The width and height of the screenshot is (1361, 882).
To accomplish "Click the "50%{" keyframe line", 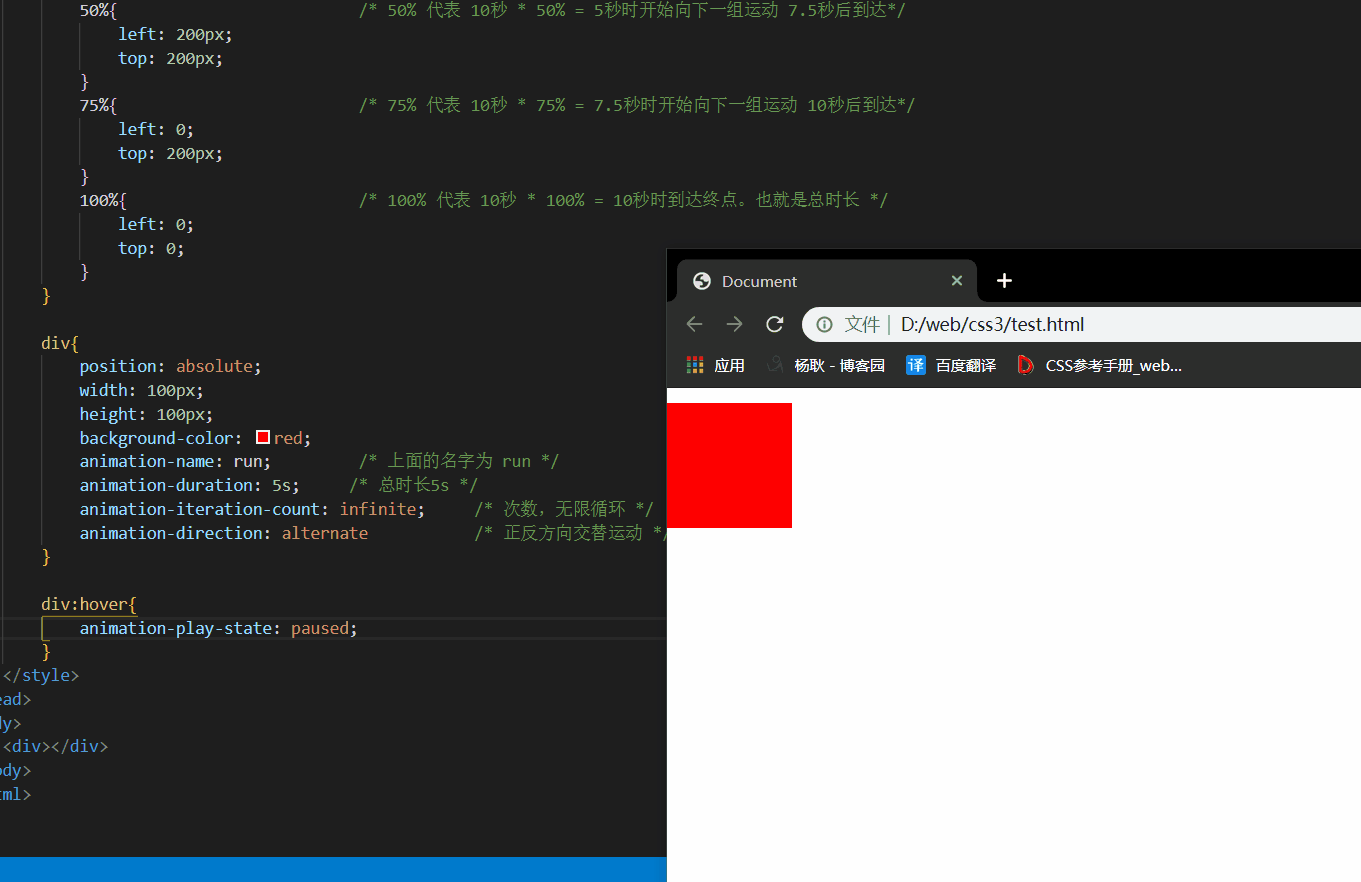I will 98,10.
